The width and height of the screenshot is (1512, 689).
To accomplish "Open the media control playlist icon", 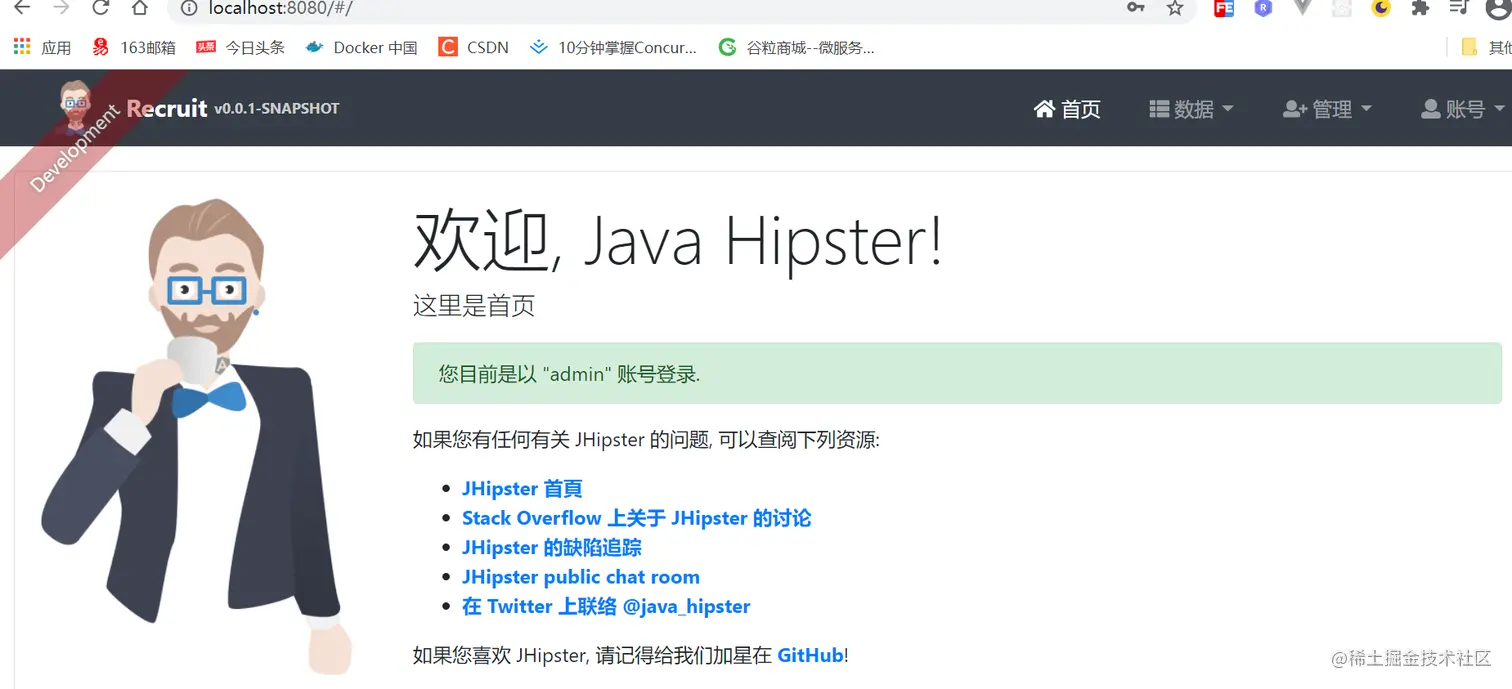I will click(1459, 8).
